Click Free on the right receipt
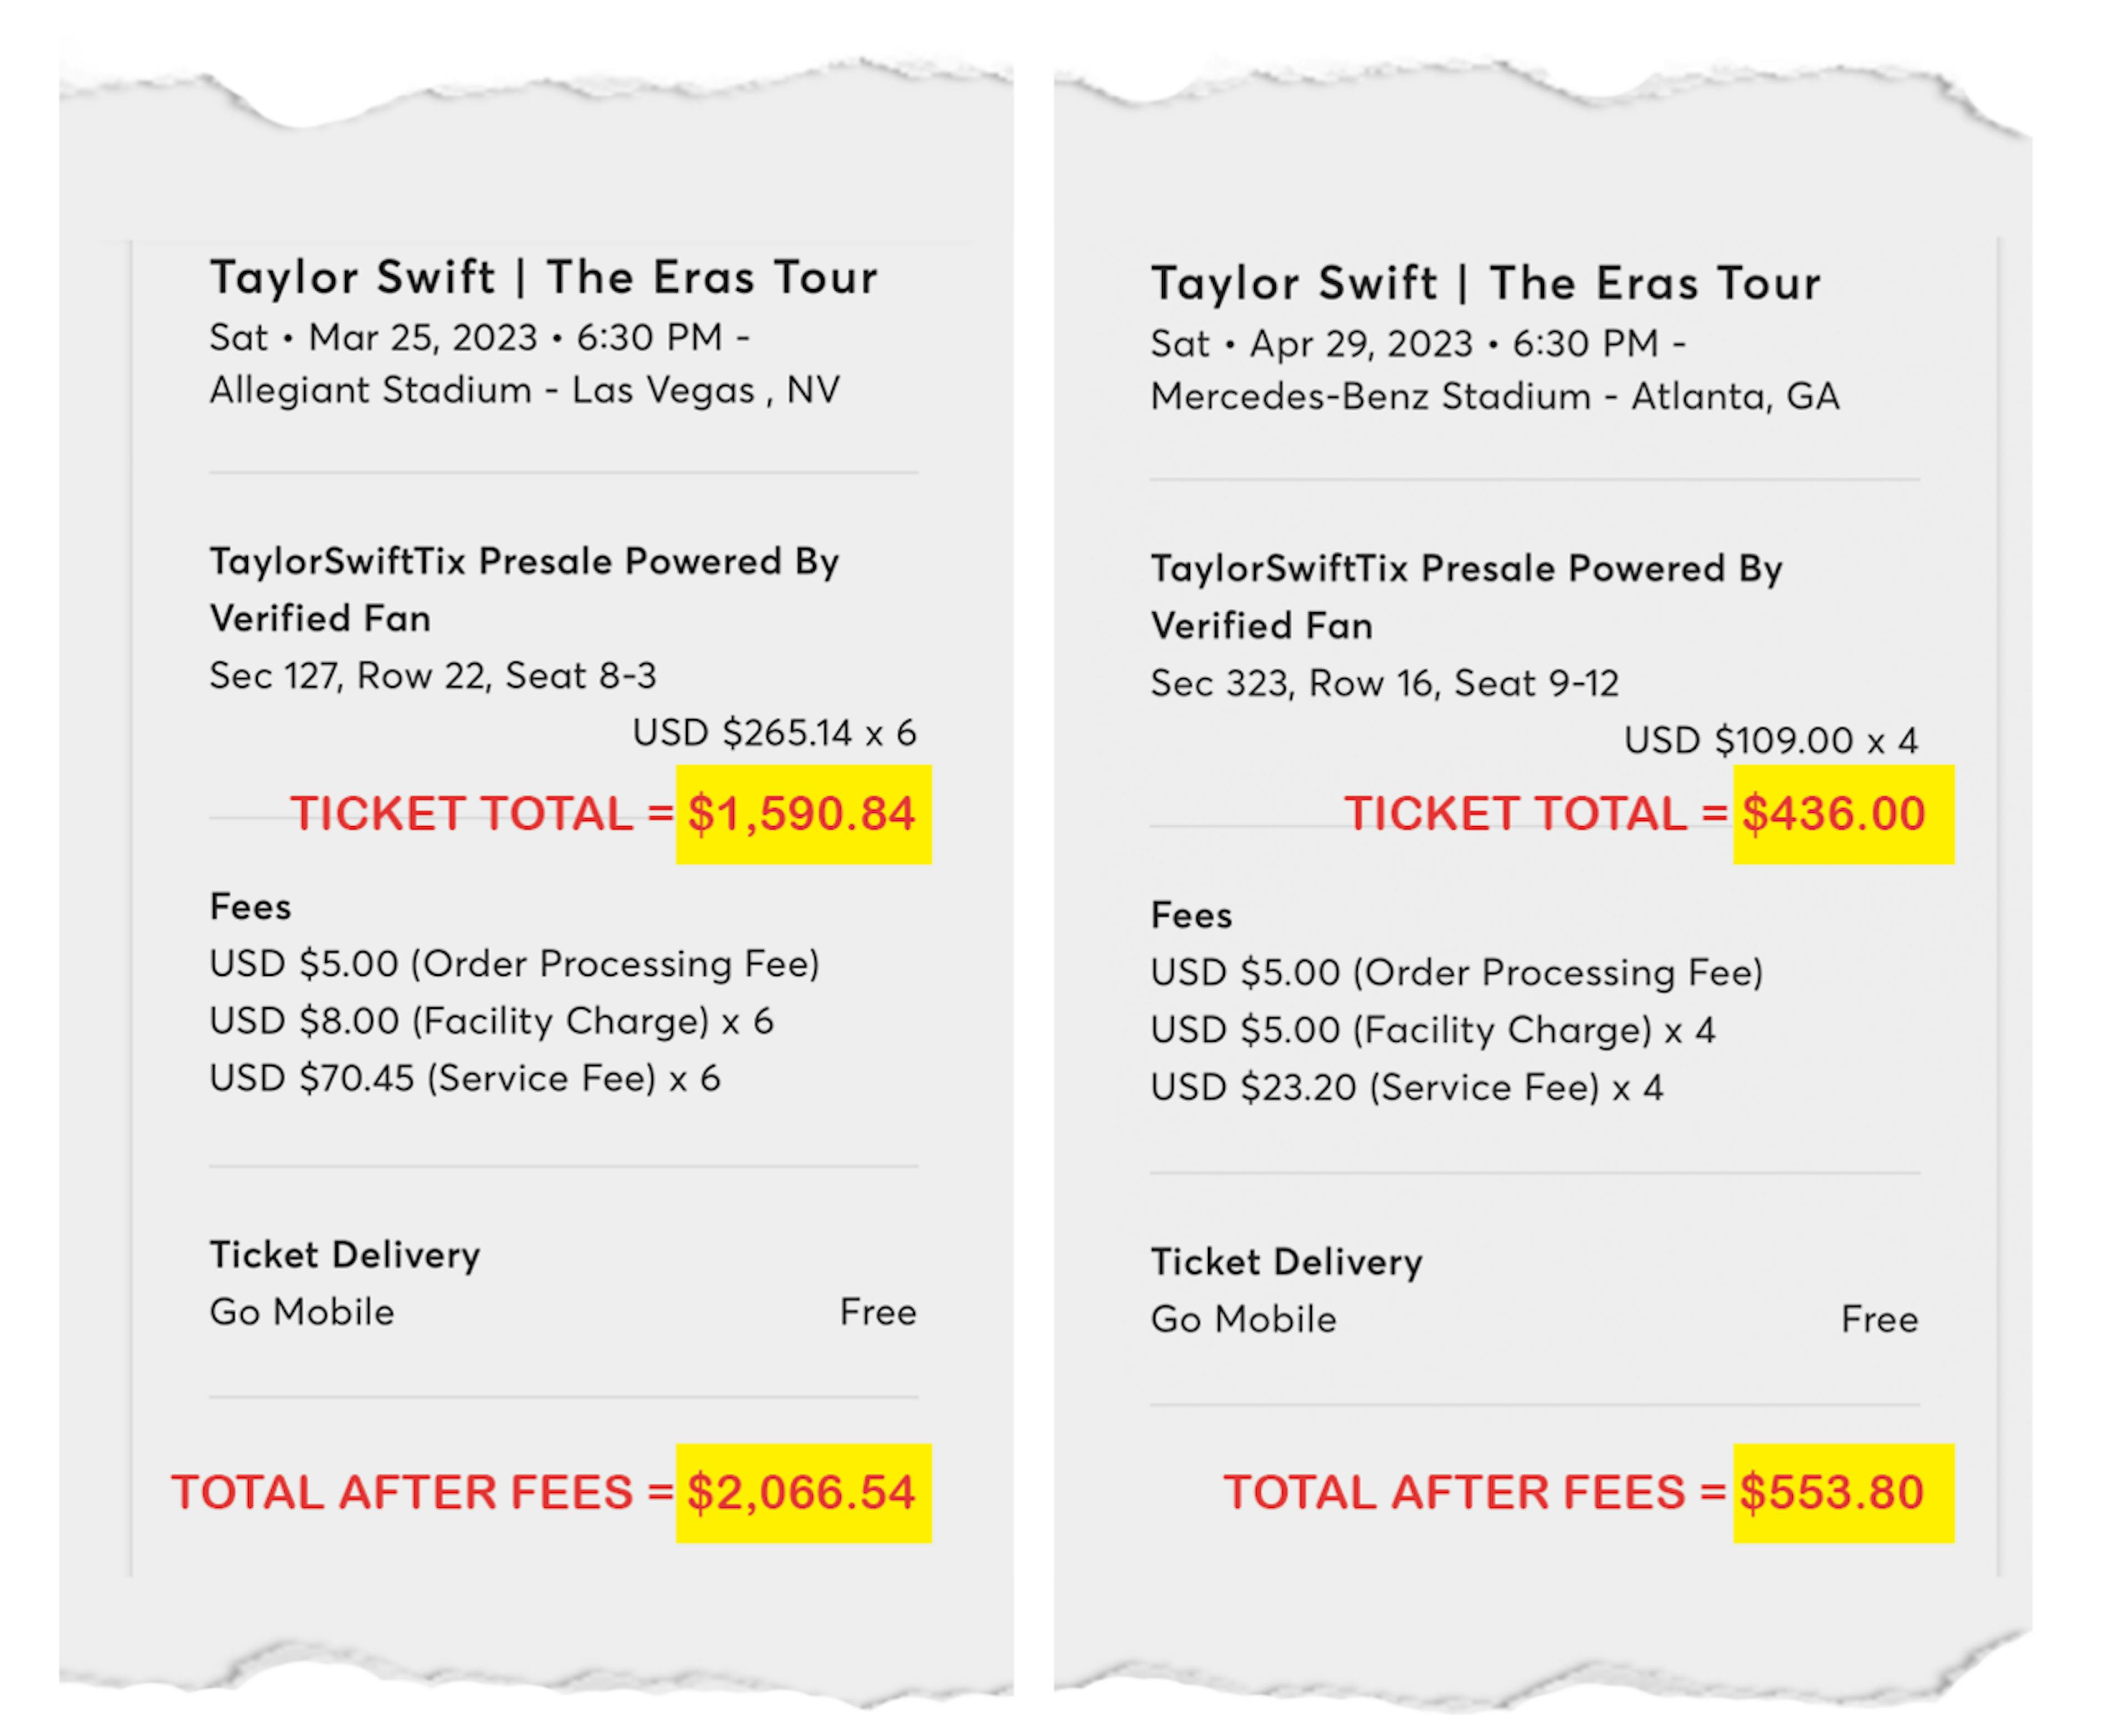This screenshot has height=1736, width=2128. tap(1879, 1320)
